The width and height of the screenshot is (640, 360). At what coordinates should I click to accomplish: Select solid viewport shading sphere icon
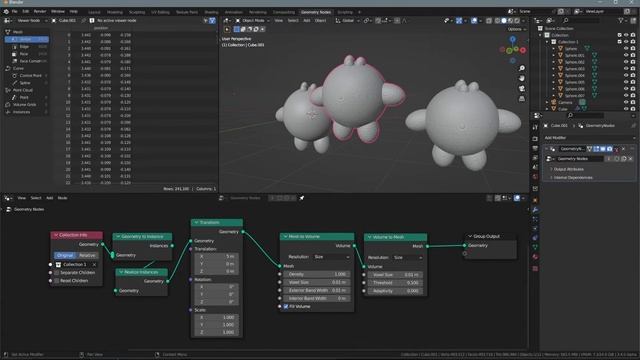tap(504, 20)
